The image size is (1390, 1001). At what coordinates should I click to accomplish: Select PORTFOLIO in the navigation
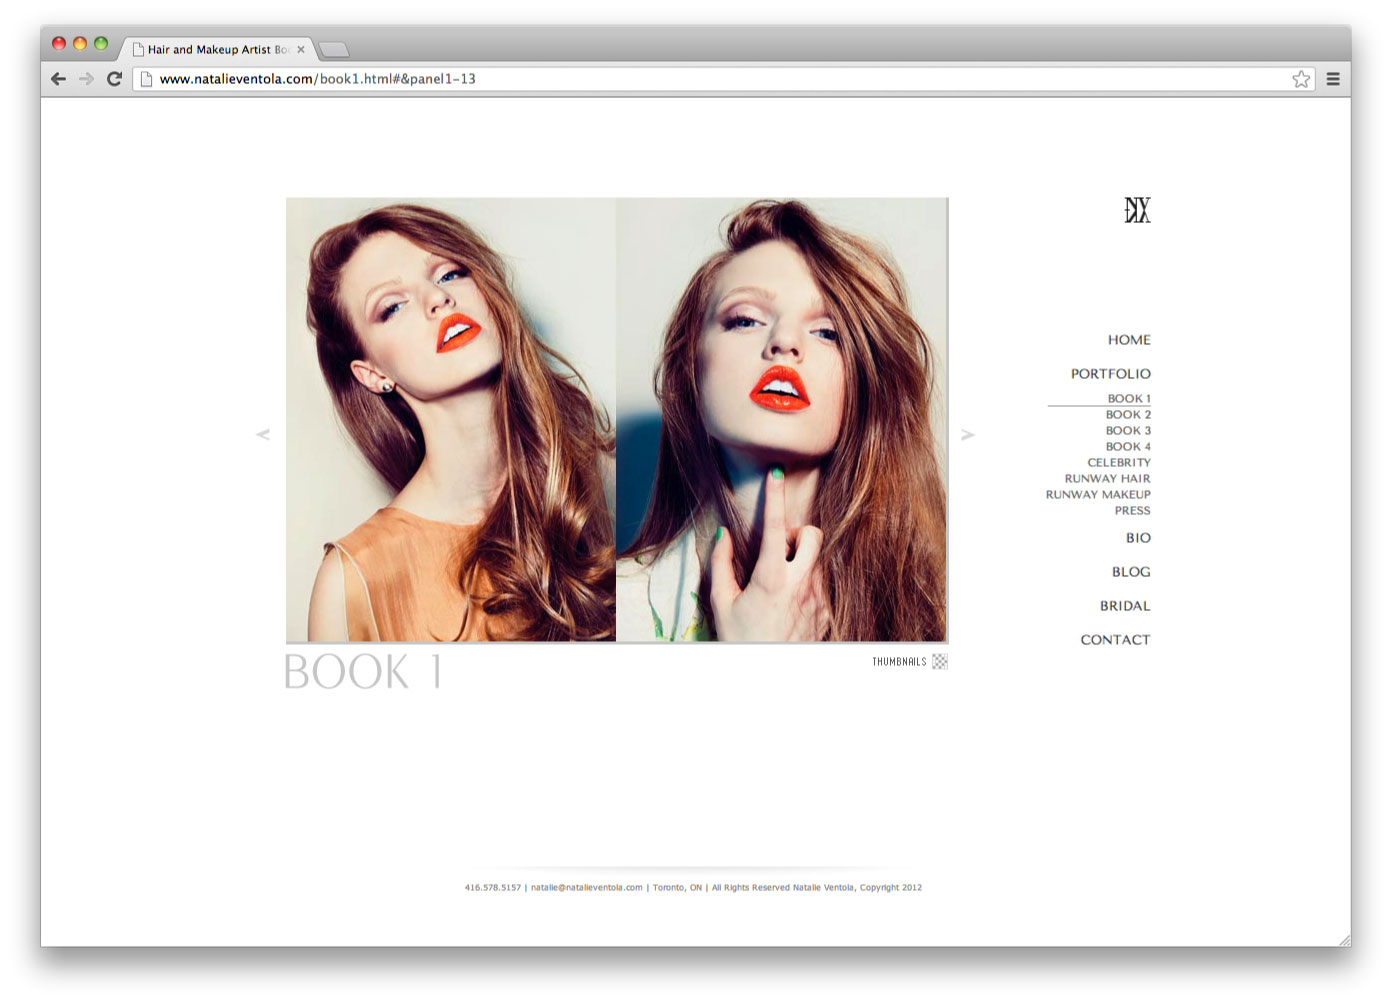(x=1110, y=374)
